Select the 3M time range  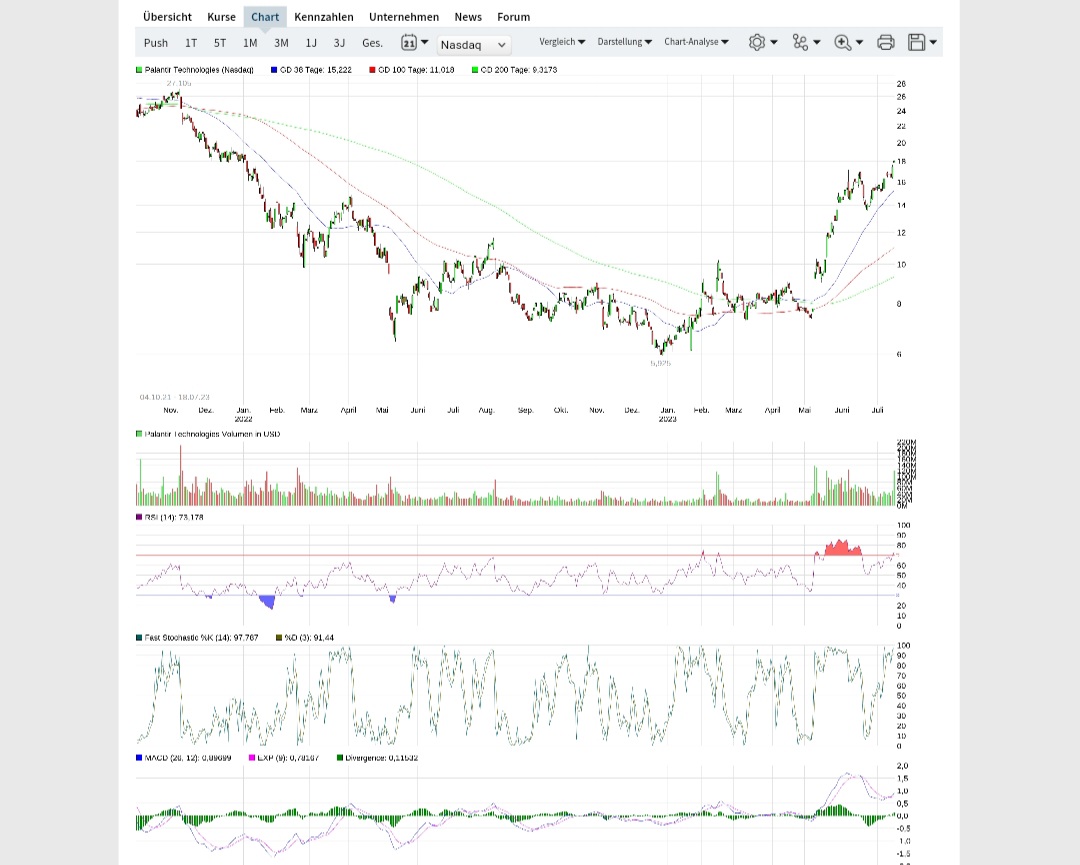tap(281, 43)
